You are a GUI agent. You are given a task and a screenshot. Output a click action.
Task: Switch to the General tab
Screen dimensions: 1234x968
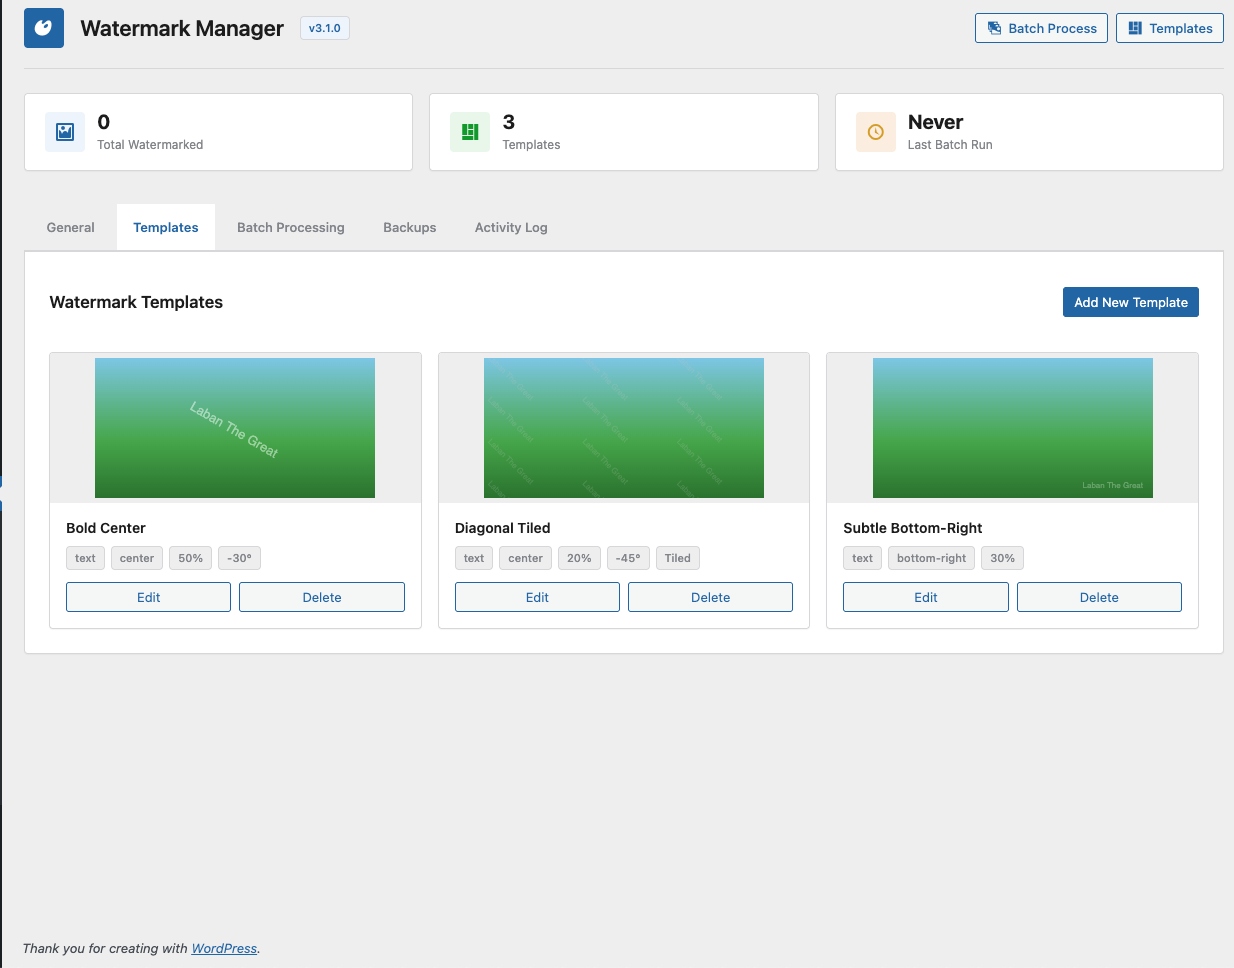pyautogui.click(x=70, y=227)
